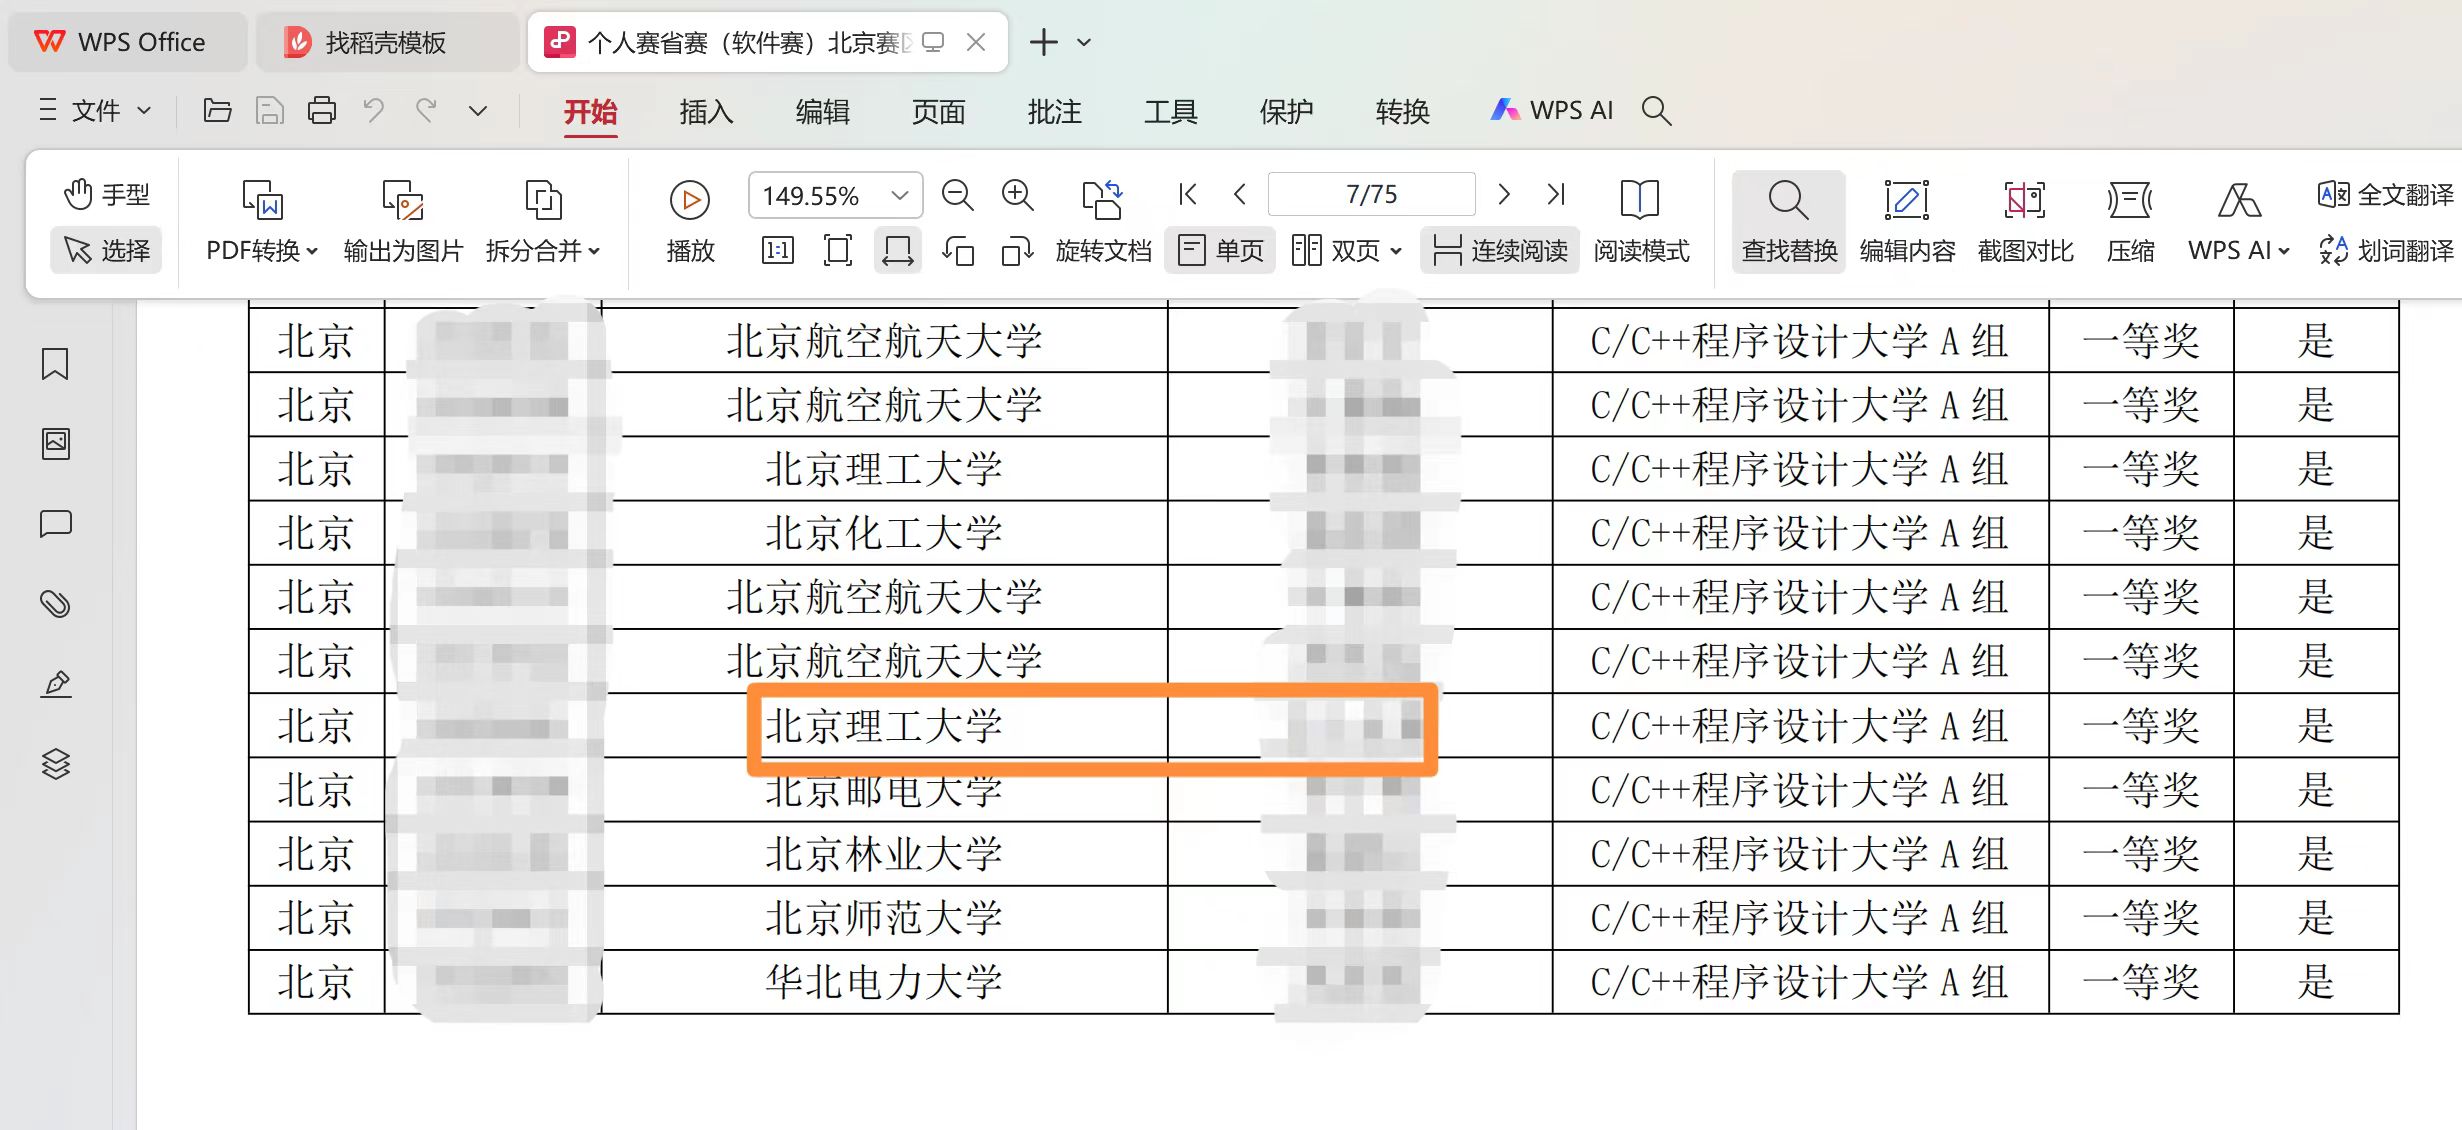
Task: Go to the next page
Action: [1503, 194]
